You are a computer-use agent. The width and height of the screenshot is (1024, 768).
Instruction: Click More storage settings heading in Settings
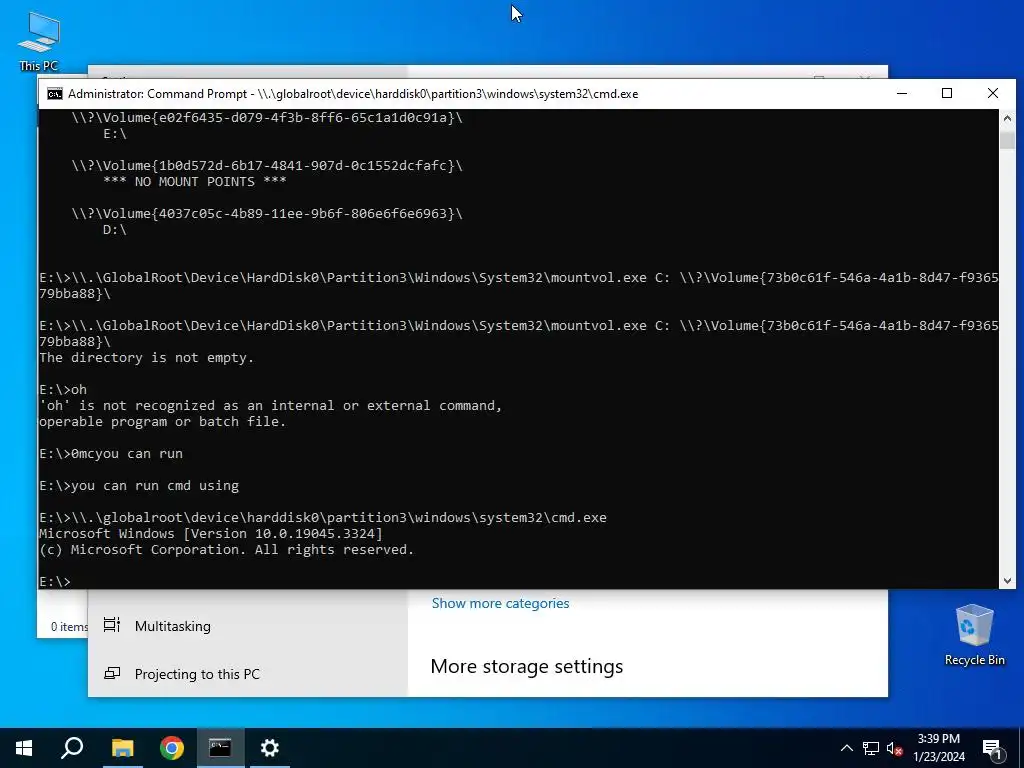[527, 666]
